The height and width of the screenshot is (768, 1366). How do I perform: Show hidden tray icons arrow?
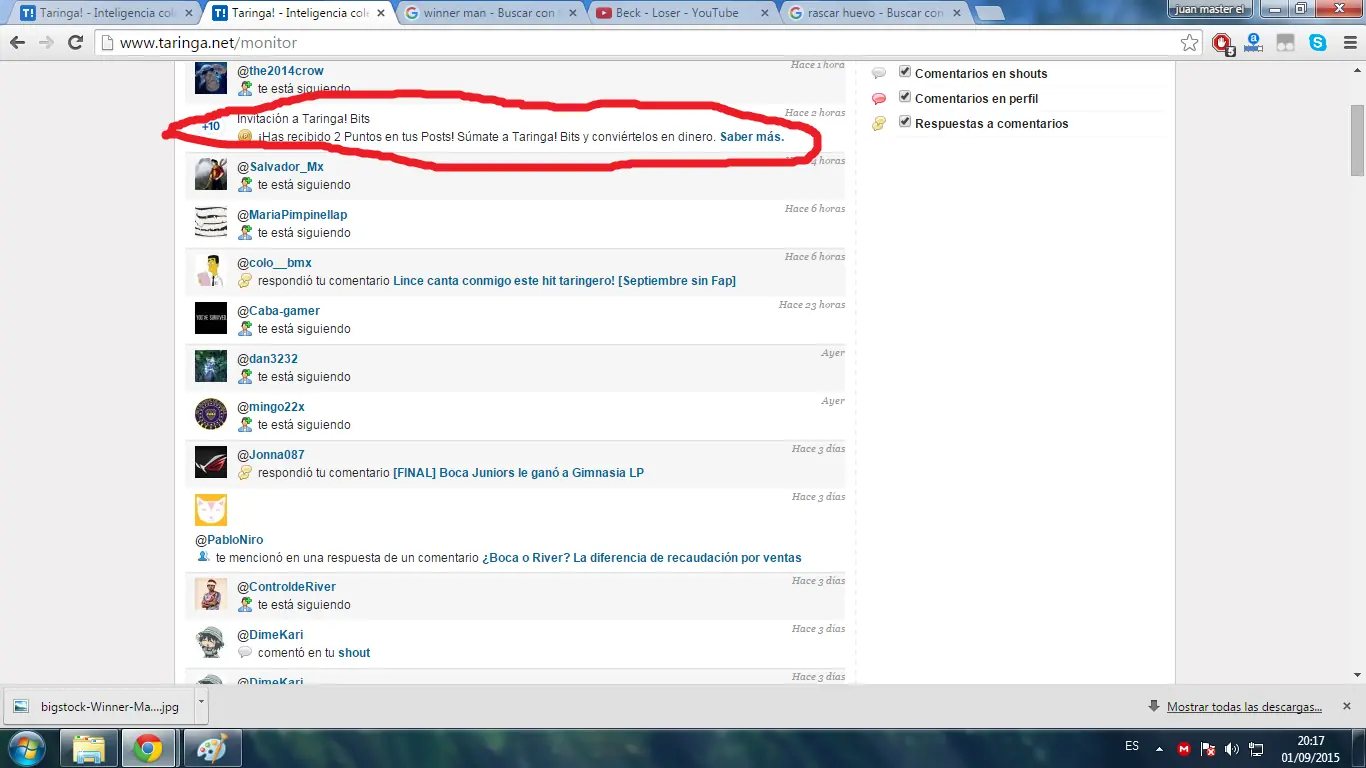[x=1160, y=748]
